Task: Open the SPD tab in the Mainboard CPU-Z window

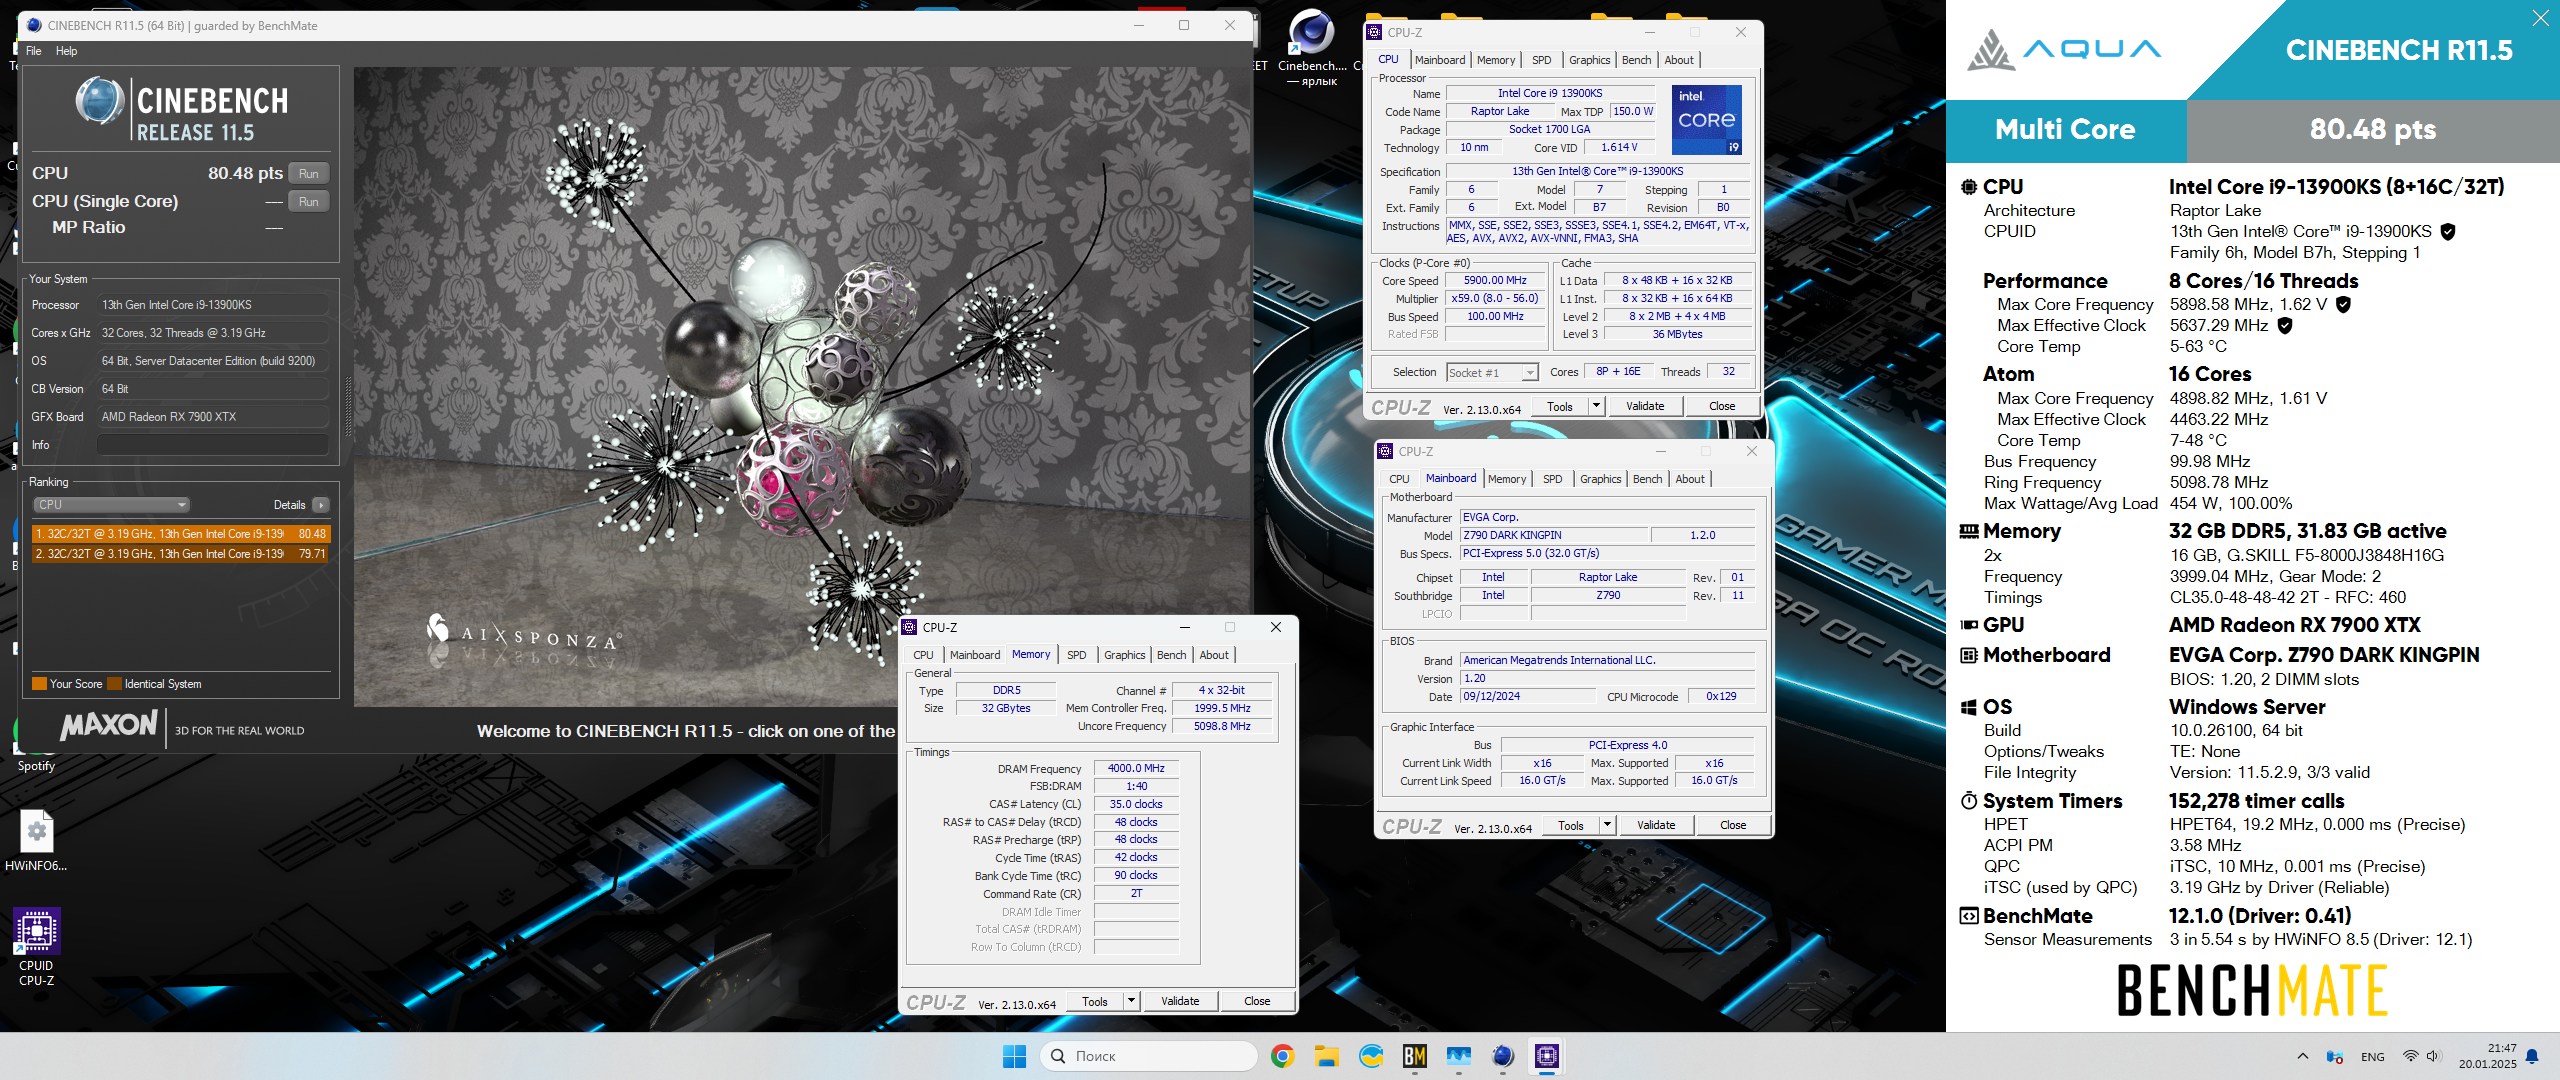Action: [x=1552, y=479]
